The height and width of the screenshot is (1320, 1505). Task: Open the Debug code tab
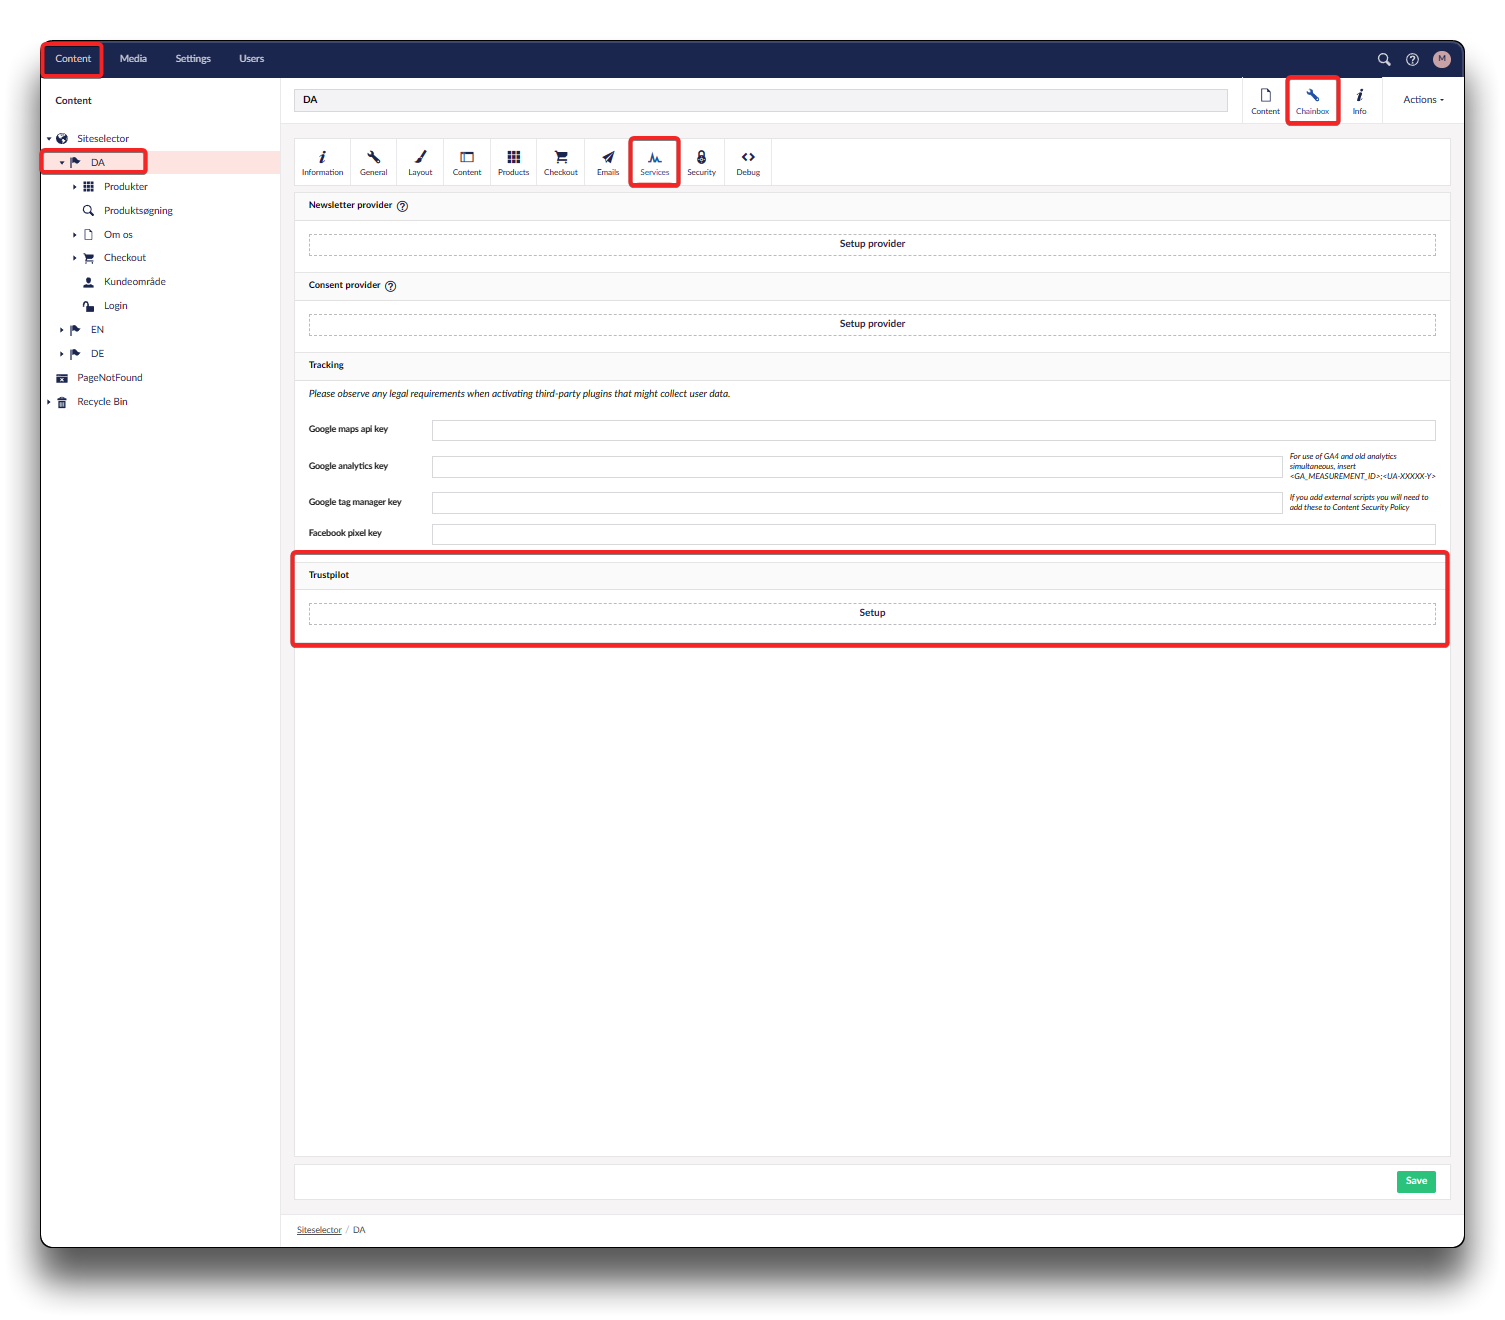(x=748, y=162)
